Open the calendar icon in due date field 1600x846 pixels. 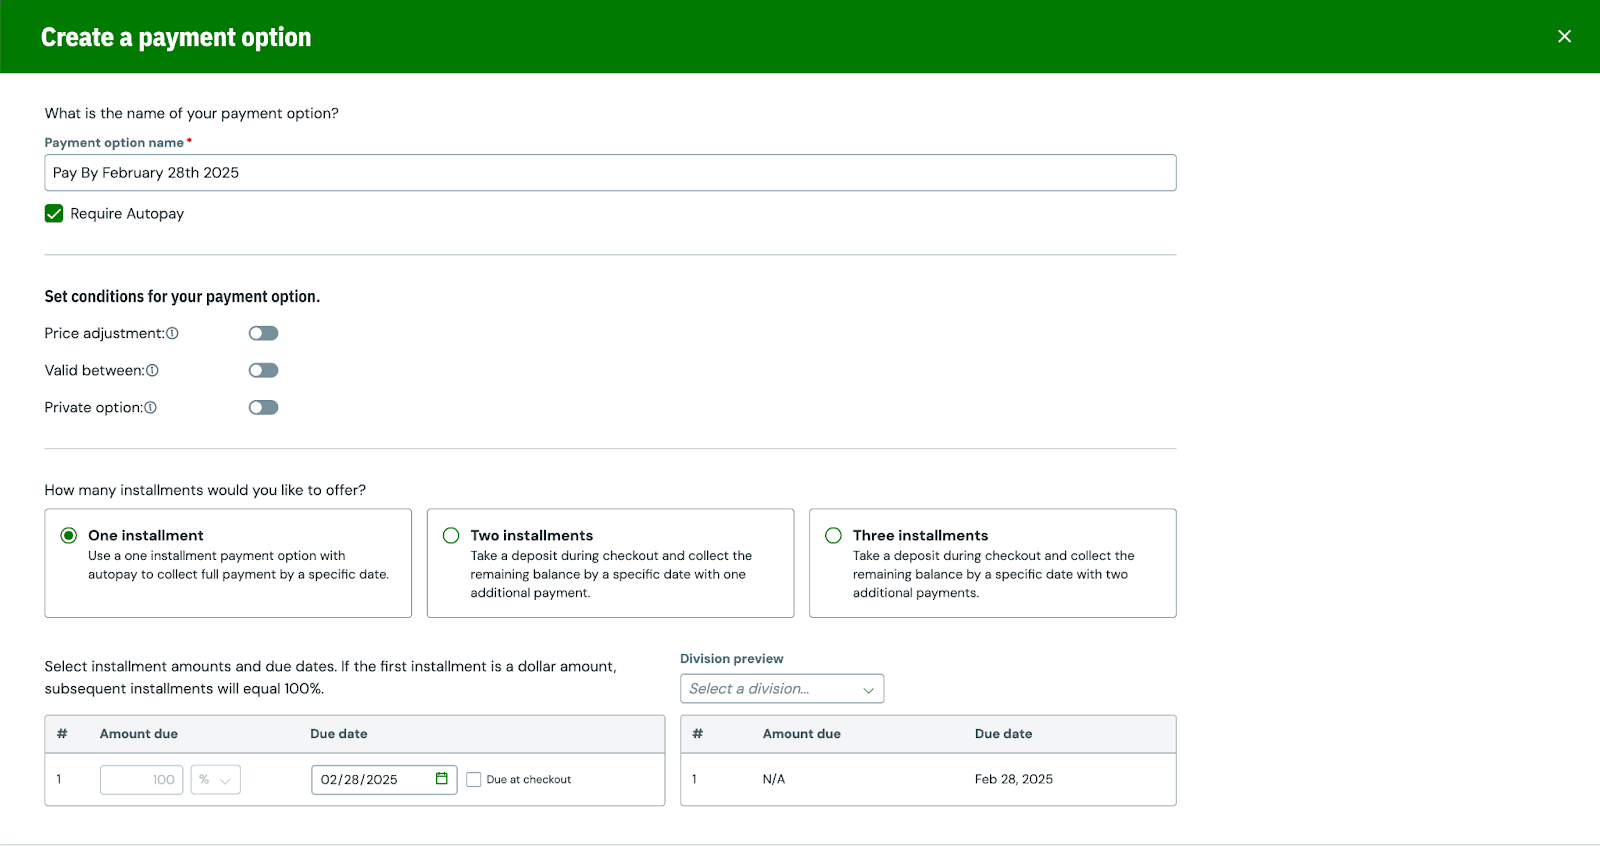pos(442,779)
